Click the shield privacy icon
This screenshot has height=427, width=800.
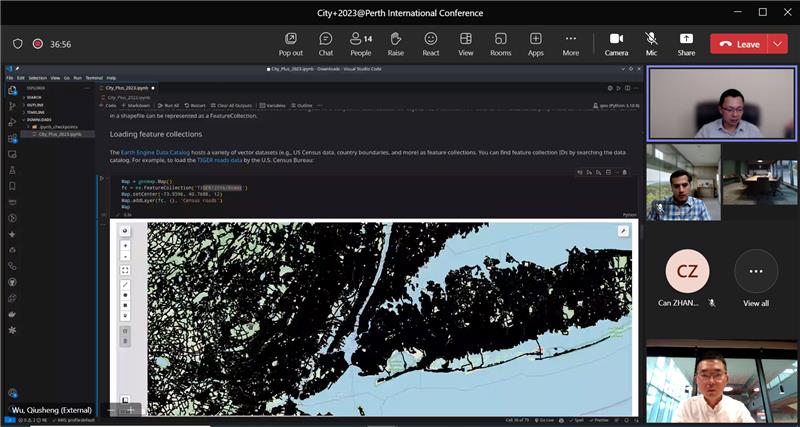coord(18,44)
